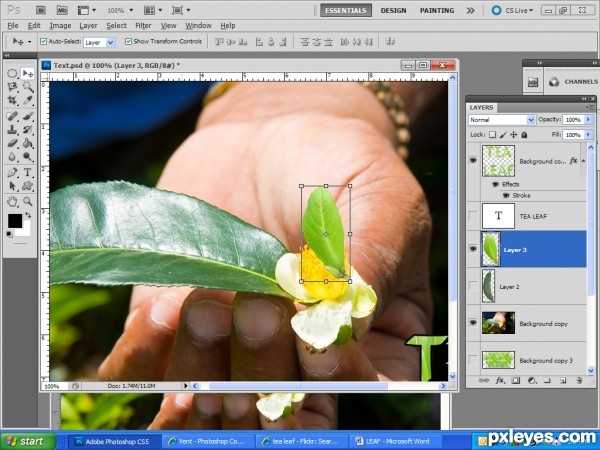The width and height of the screenshot is (600, 450).
Task: Select the Custom Shape tool
Action: [x=28, y=186]
